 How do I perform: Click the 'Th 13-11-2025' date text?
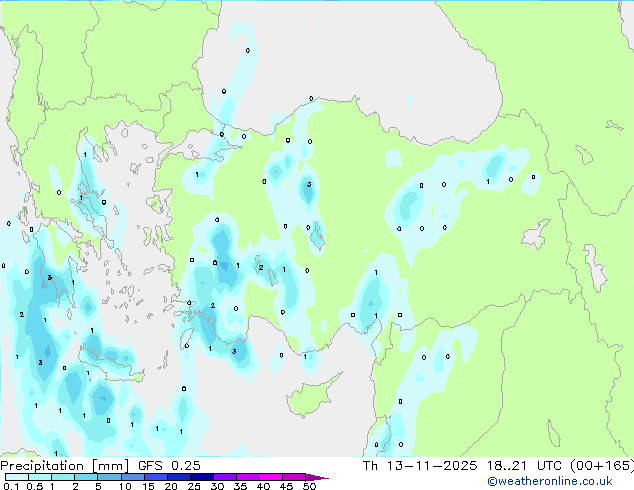click(x=420, y=466)
